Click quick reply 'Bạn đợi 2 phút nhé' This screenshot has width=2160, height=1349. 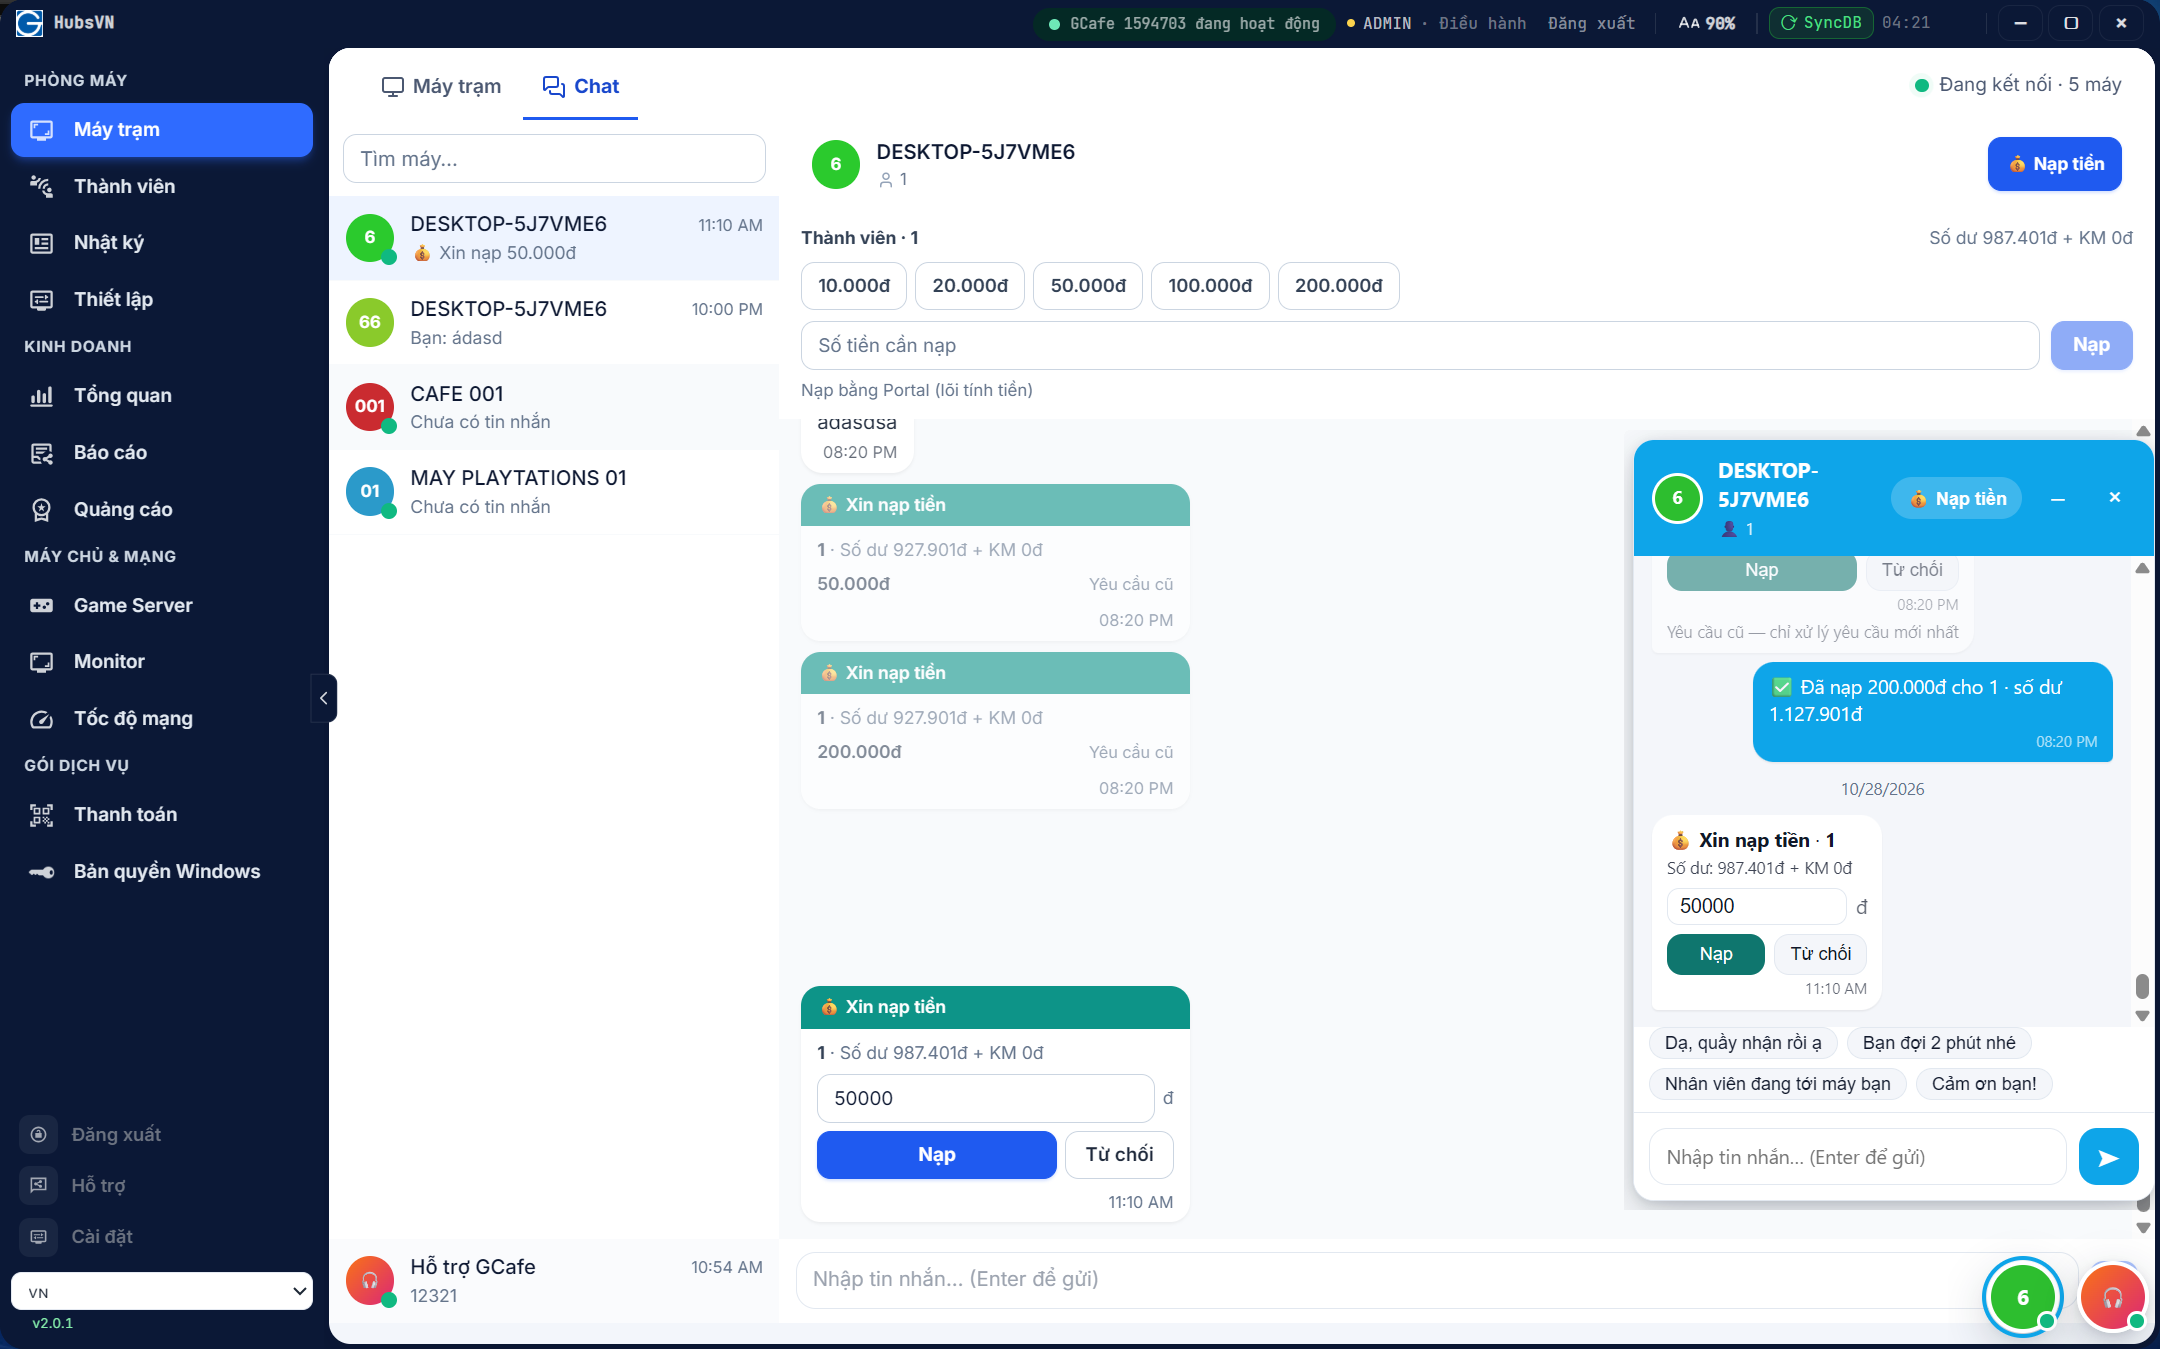1938,1043
